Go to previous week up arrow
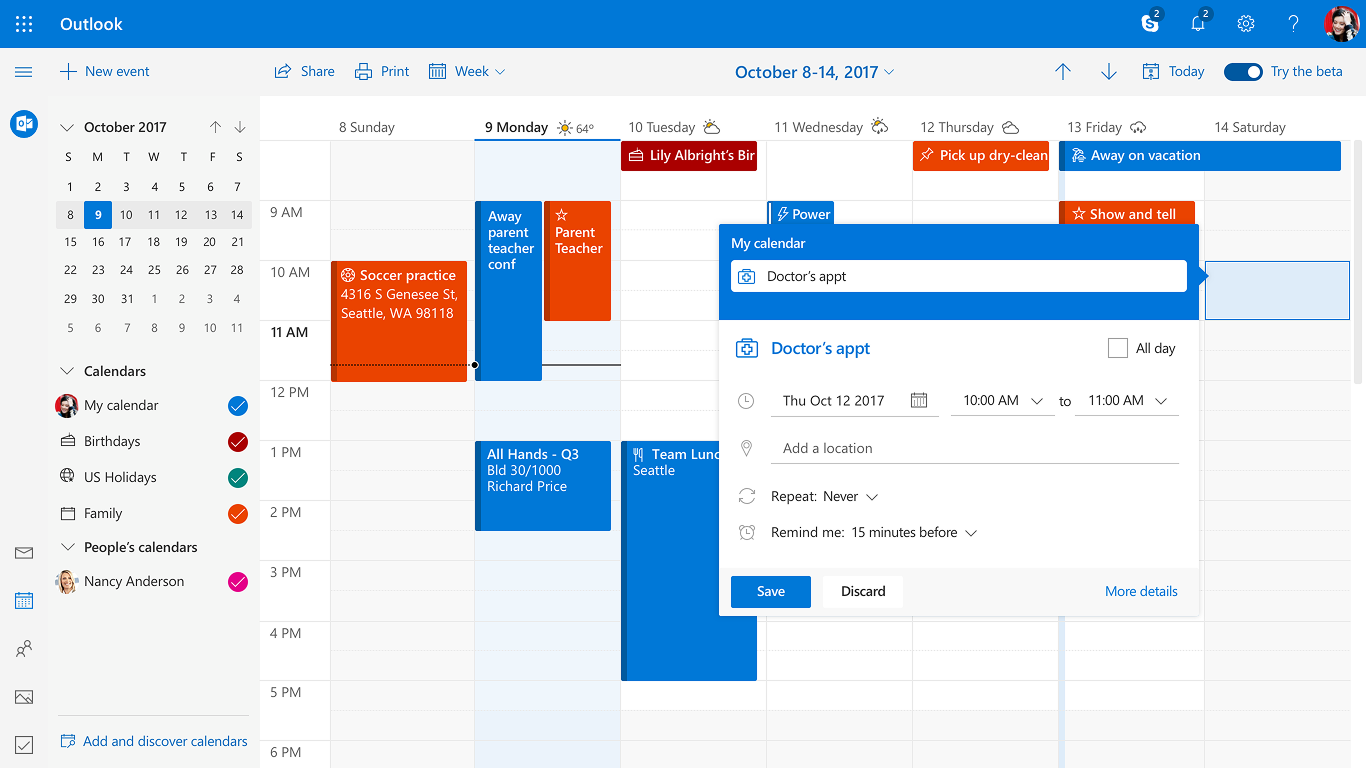This screenshot has height=768, width=1366. click(1063, 72)
